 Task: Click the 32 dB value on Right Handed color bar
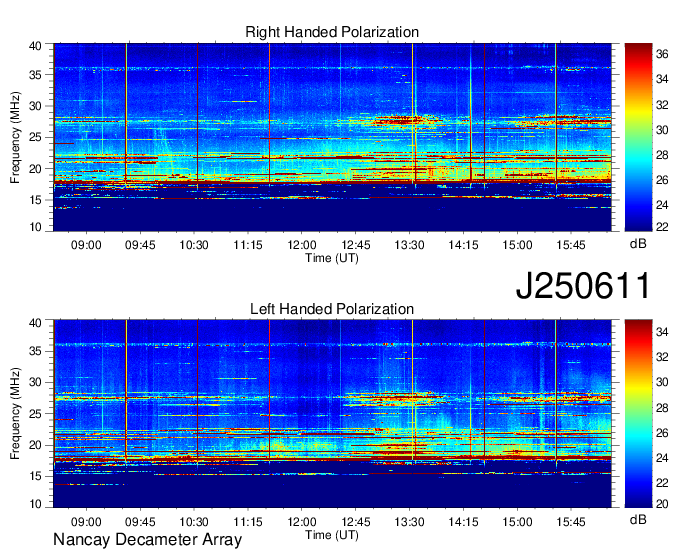point(662,105)
